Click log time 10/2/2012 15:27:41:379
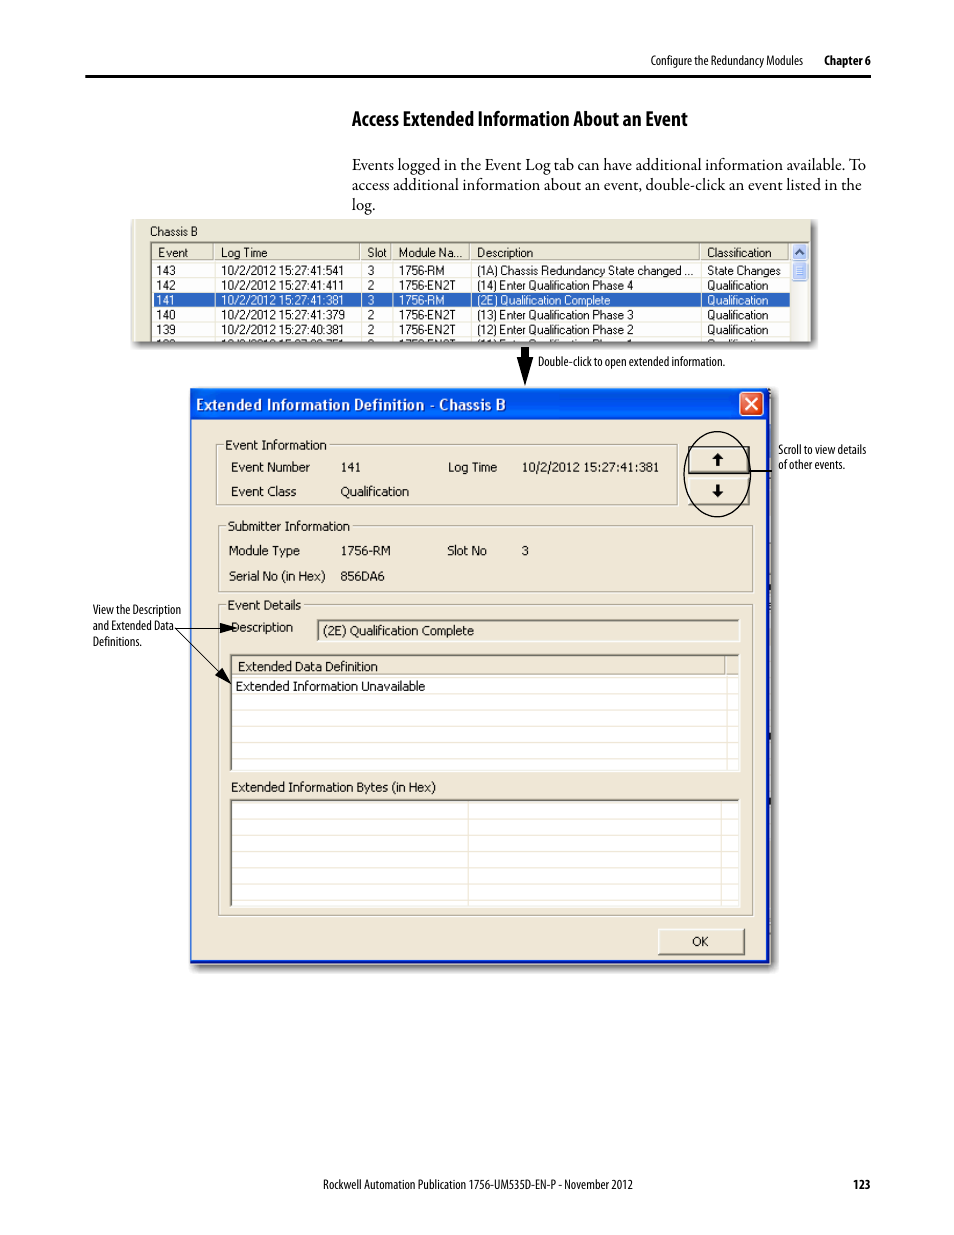954x1235 pixels. pos(282,315)
